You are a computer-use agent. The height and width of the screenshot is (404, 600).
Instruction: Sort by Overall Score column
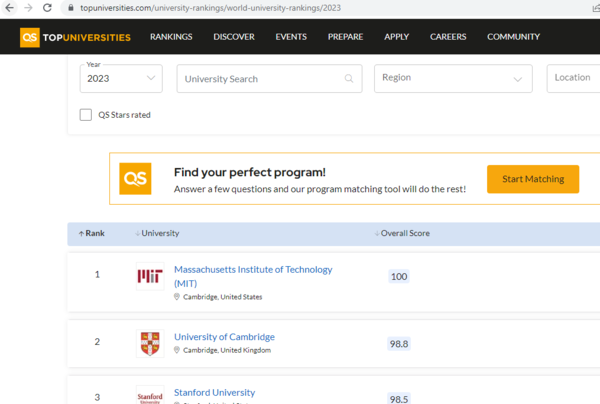[402, 233]
